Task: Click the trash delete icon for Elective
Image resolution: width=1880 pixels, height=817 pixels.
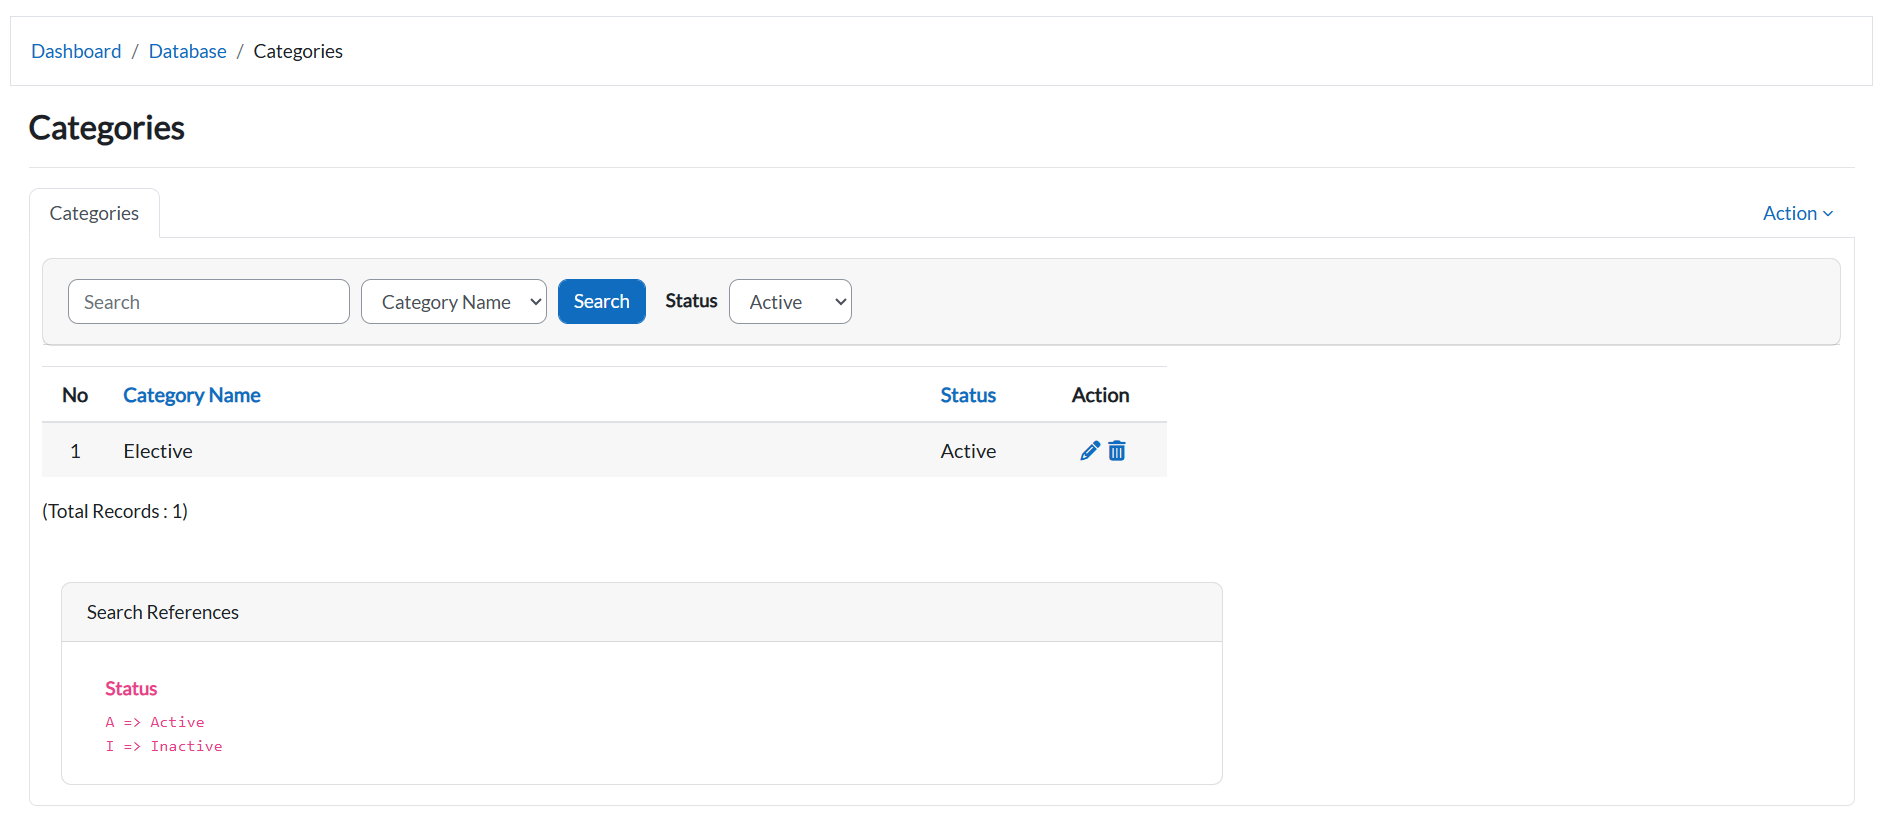Action: (1117, 451)
